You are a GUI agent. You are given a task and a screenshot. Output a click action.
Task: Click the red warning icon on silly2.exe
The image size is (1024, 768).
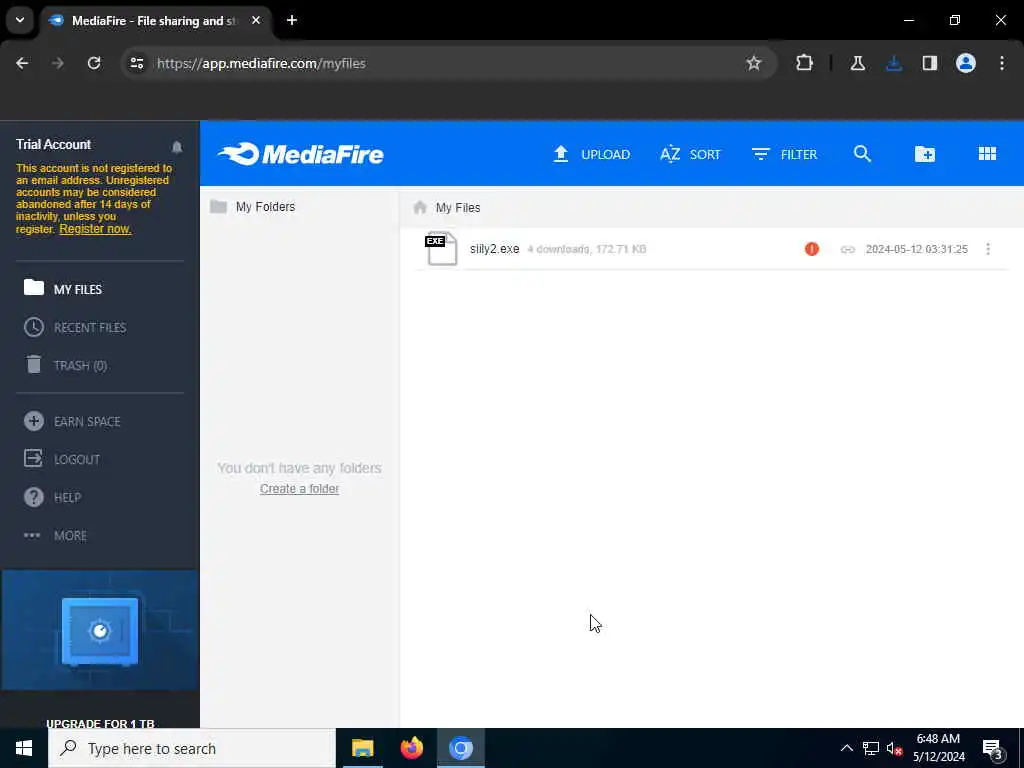tap(812, 249)
